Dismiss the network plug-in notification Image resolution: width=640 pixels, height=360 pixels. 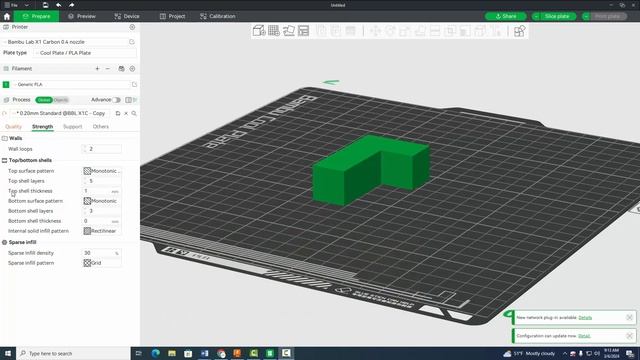click(x=629, y=317)
